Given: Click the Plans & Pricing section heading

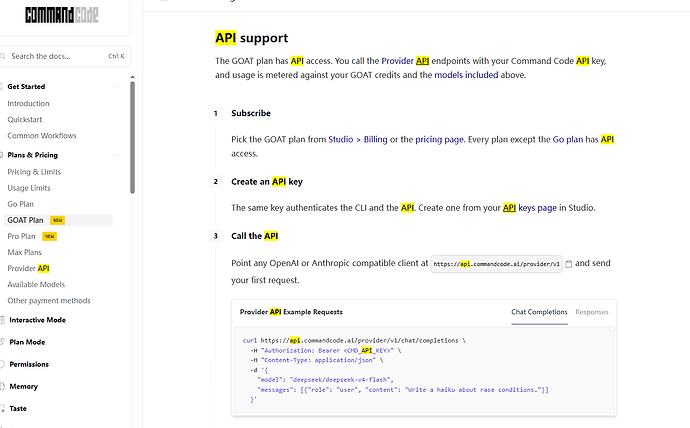Looking at the screenshot, I should tap(33, 155).
